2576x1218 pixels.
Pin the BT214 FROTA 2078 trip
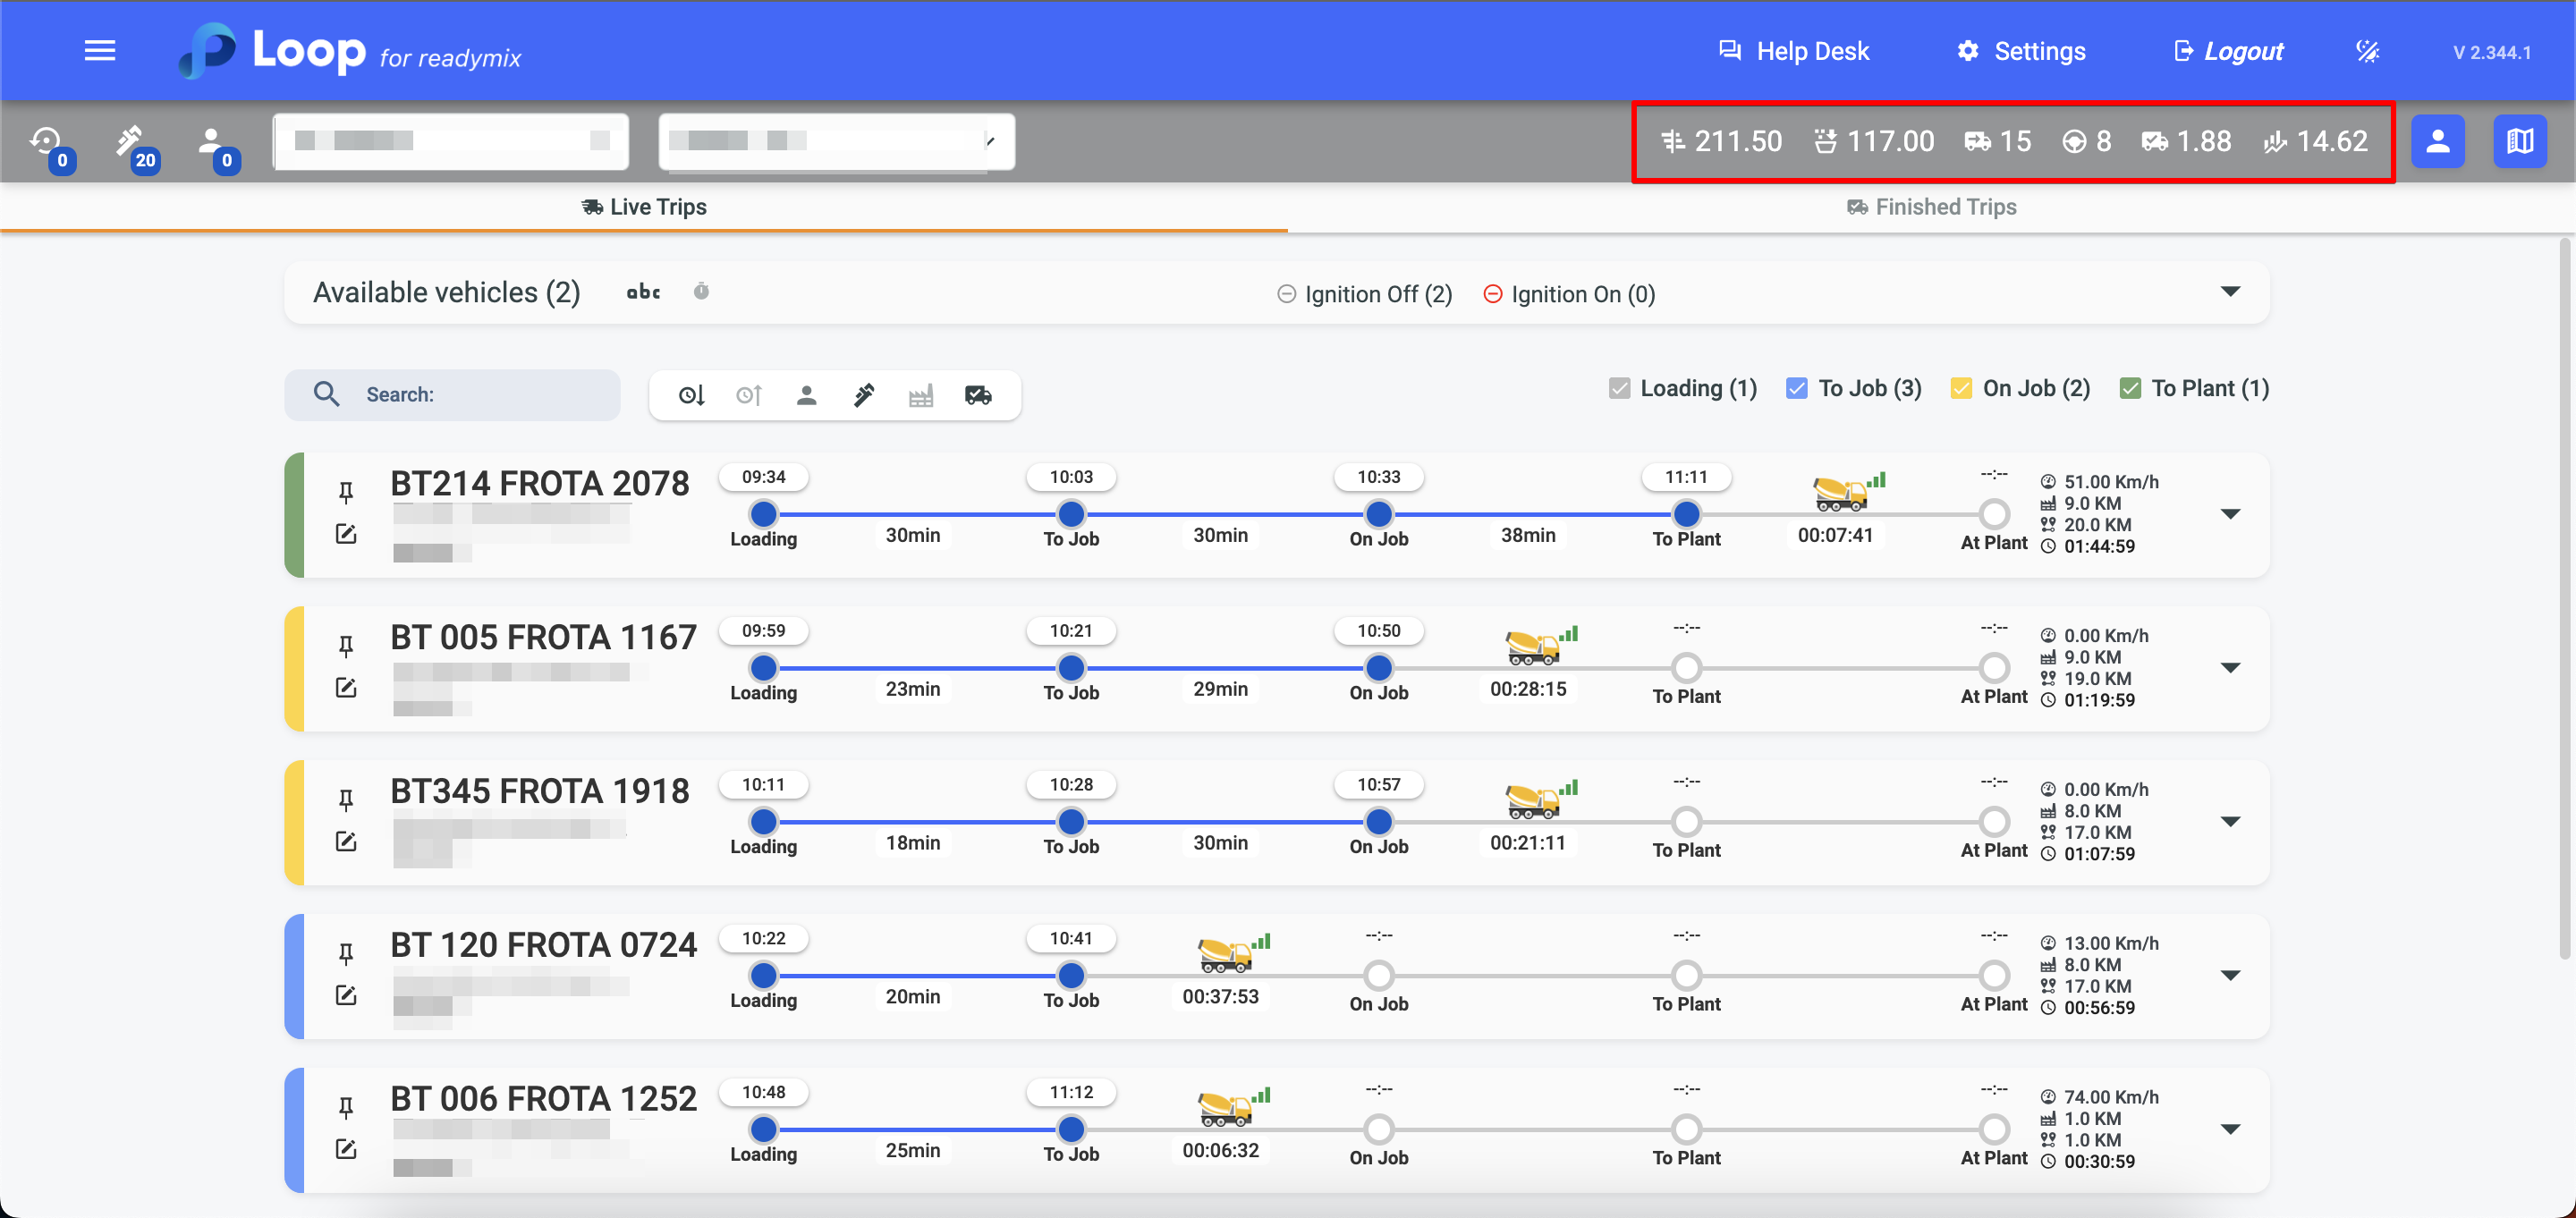tap(346, 492)
